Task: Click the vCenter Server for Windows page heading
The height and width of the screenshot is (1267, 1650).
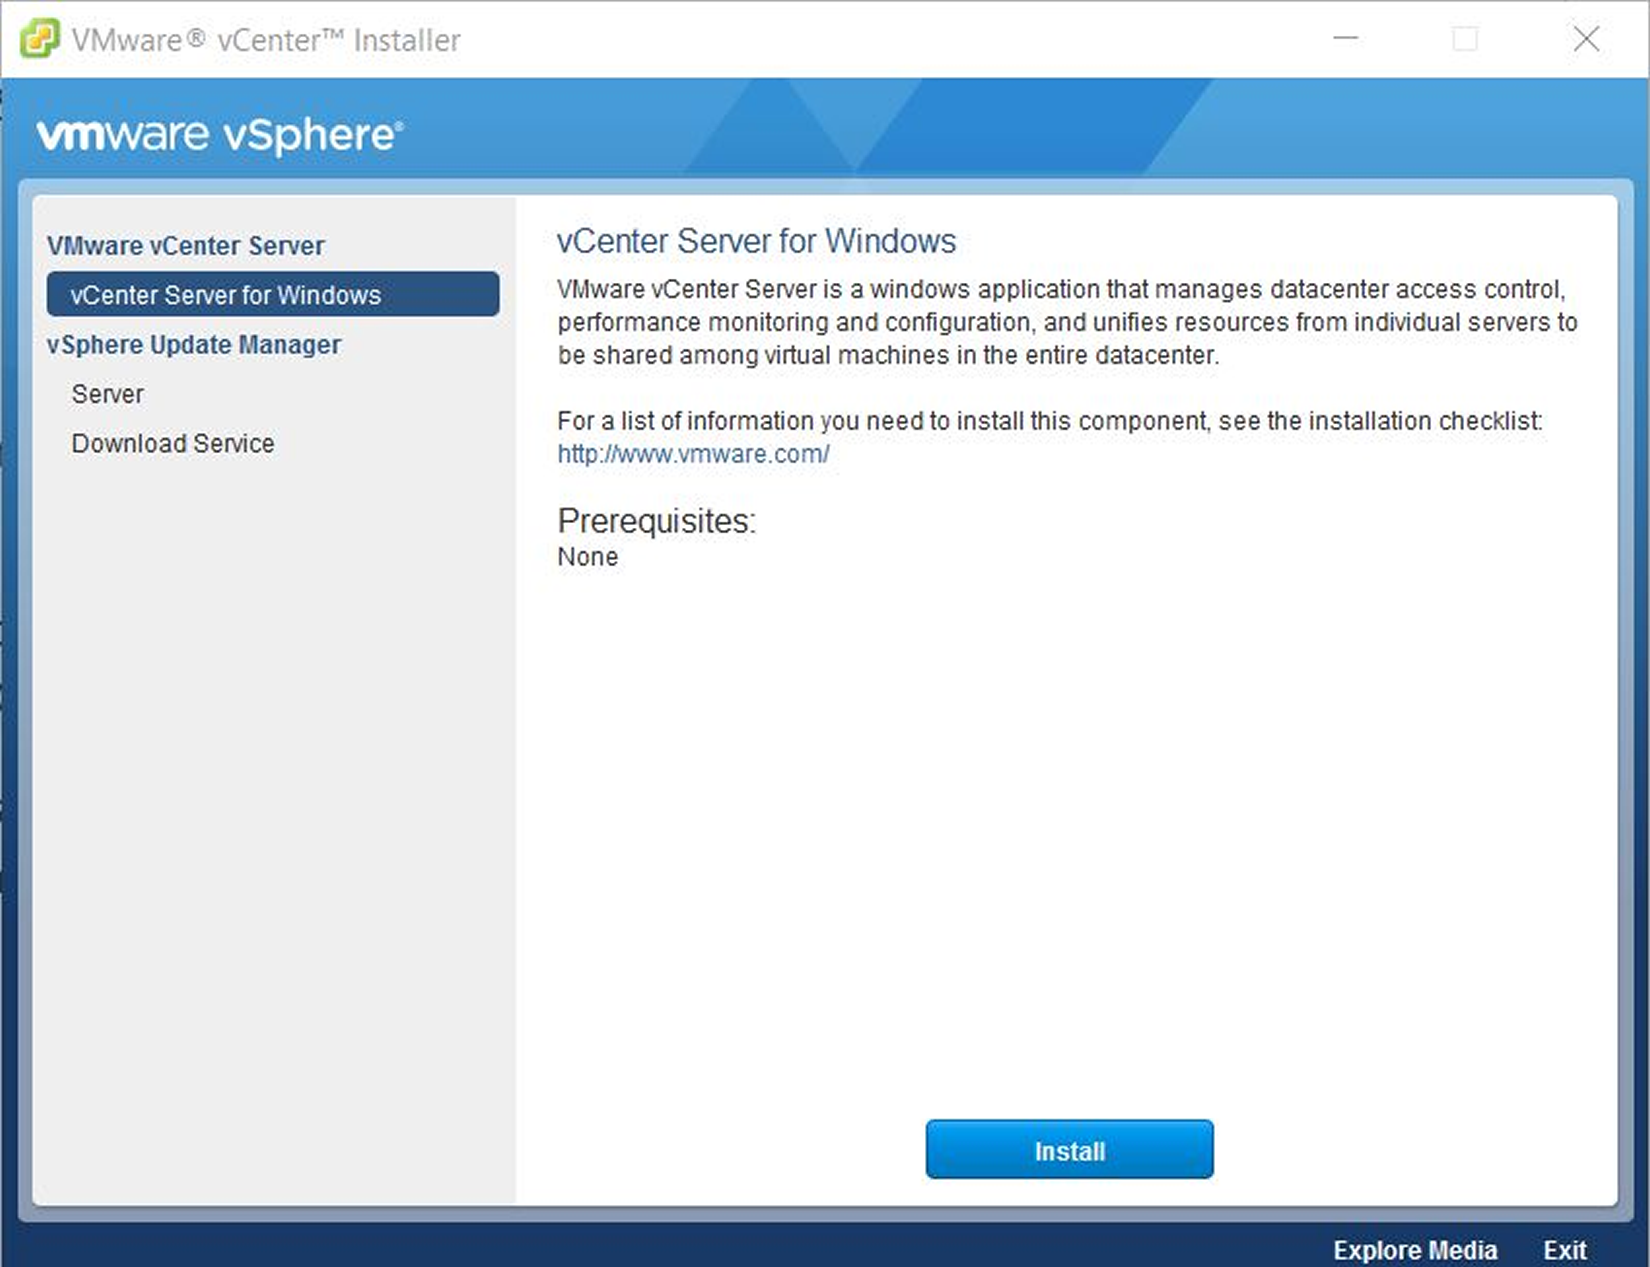Action: point(756,241)
